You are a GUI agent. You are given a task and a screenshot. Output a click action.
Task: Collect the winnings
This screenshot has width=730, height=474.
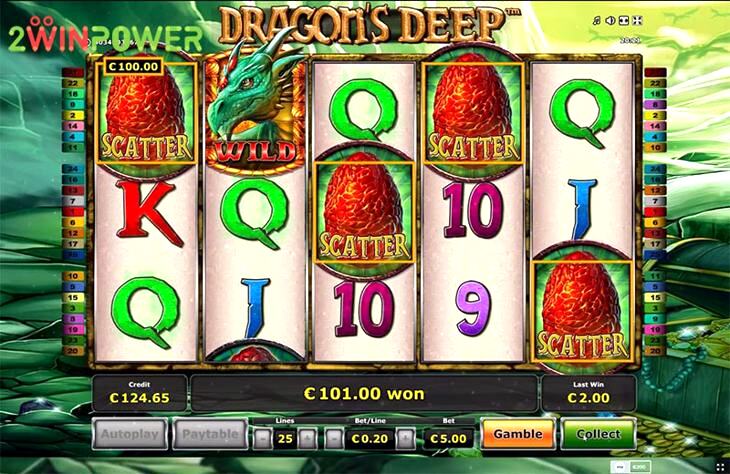pos(598,434)
